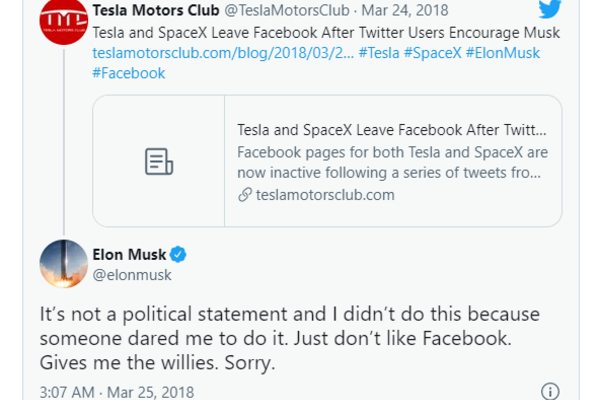Click the Twitter bird logo

551,8
